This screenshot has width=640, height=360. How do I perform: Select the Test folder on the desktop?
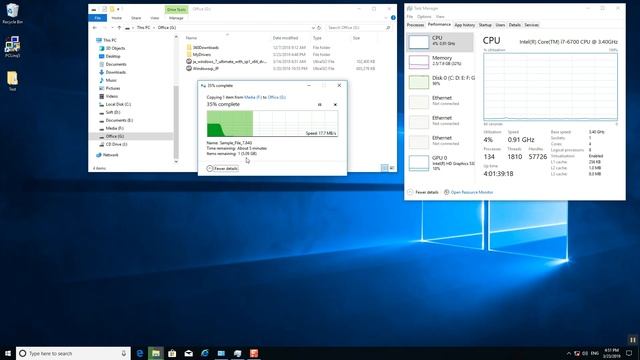click(x=12, y=80)
